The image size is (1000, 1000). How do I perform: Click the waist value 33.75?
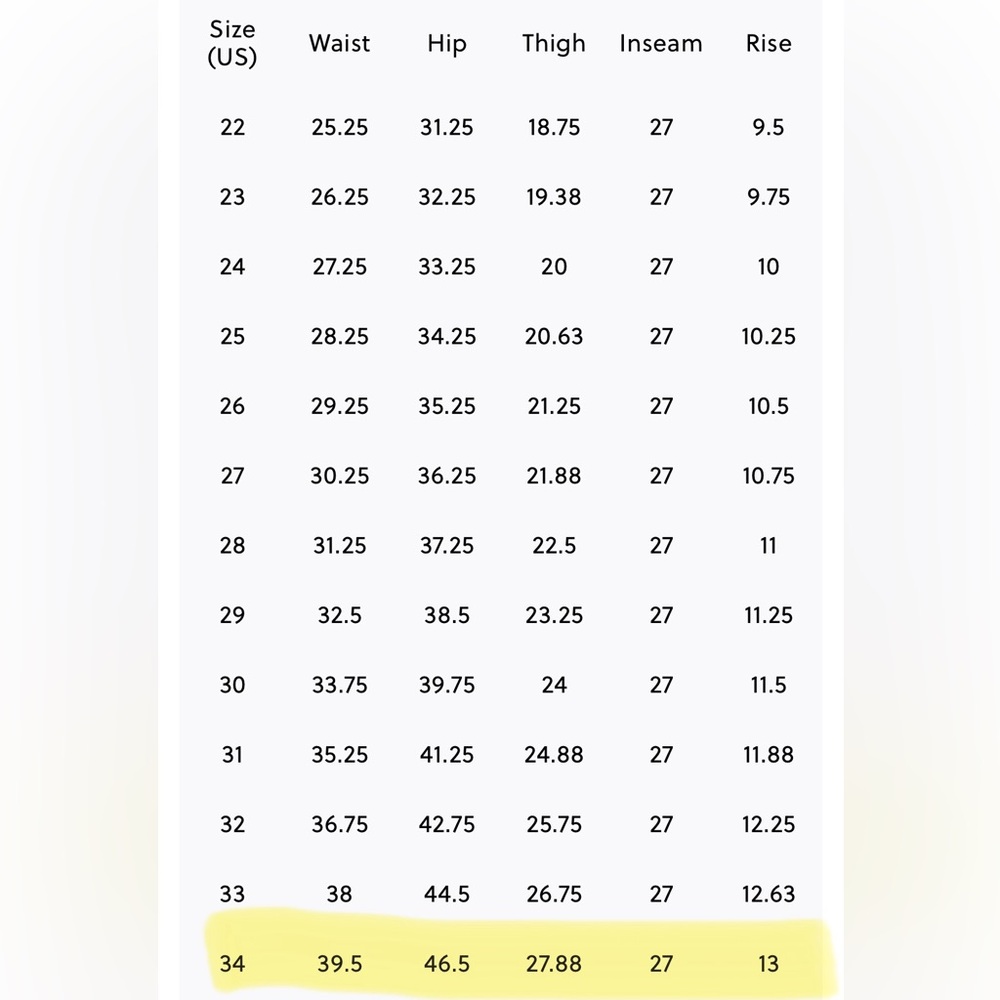click(x=339, y=685)
